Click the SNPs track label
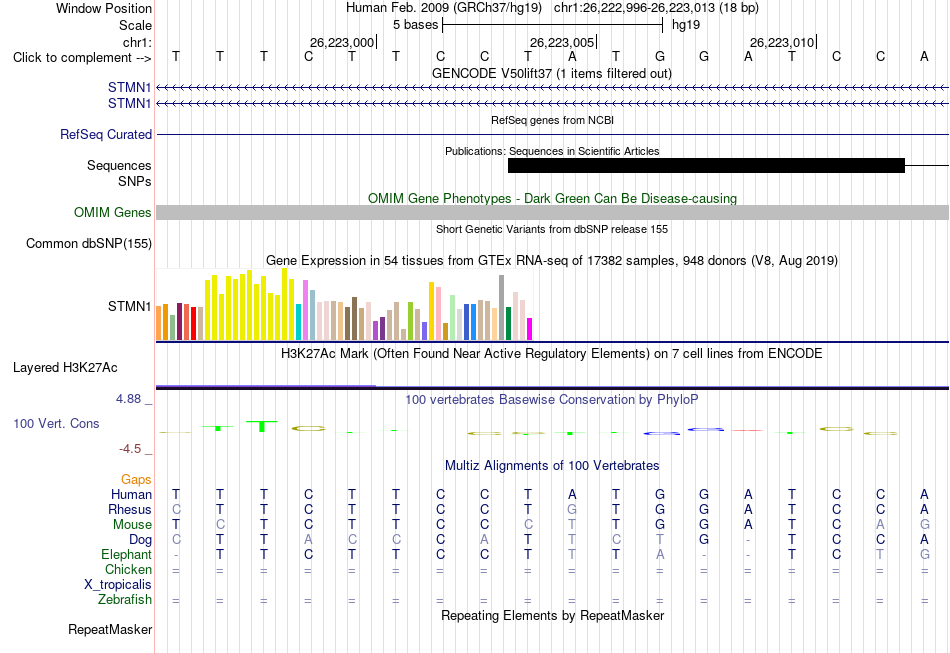The image size is (950, 653). point(135,181)
